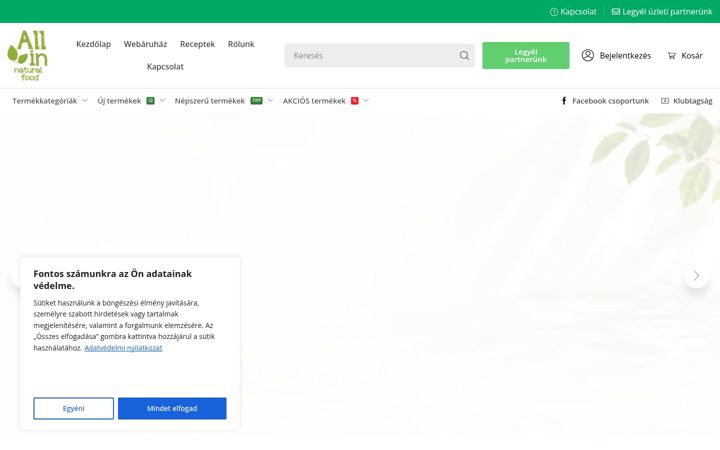Open the Kosár cart link
Screen dimensions: 720x450
(692, 56)
